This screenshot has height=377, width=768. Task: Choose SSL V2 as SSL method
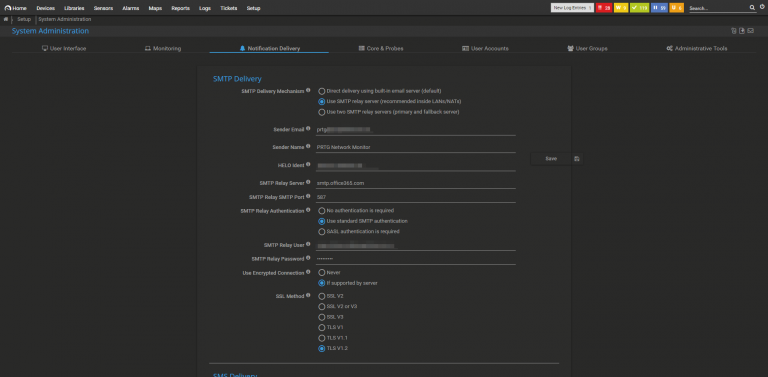(x=321, y=296)
